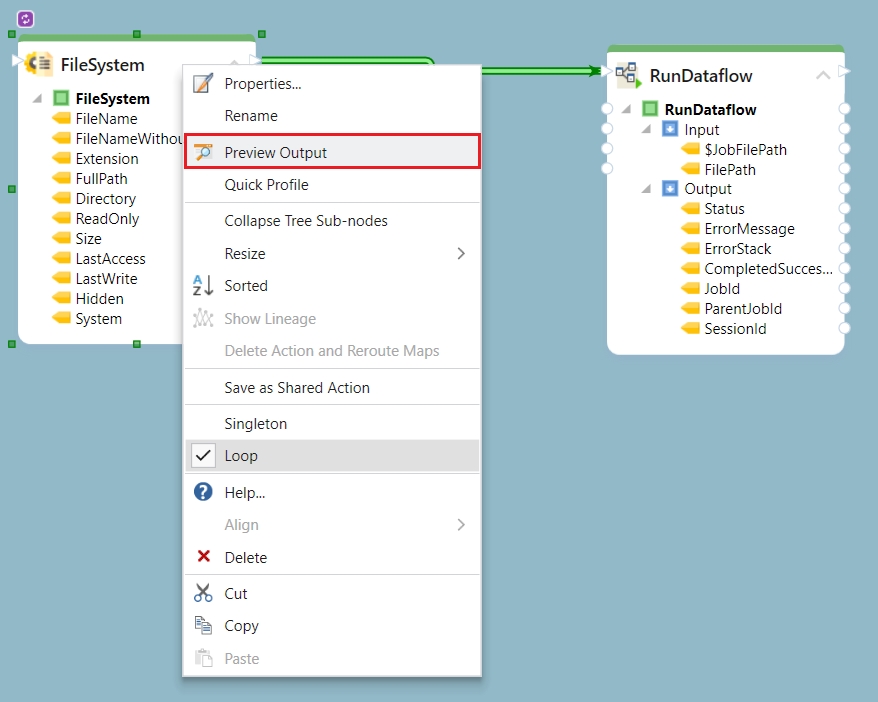The width and height of the screenshot is (878, 702).
Task: Collapse the RunDataflow Output node
Action: (x=647, y=189)
